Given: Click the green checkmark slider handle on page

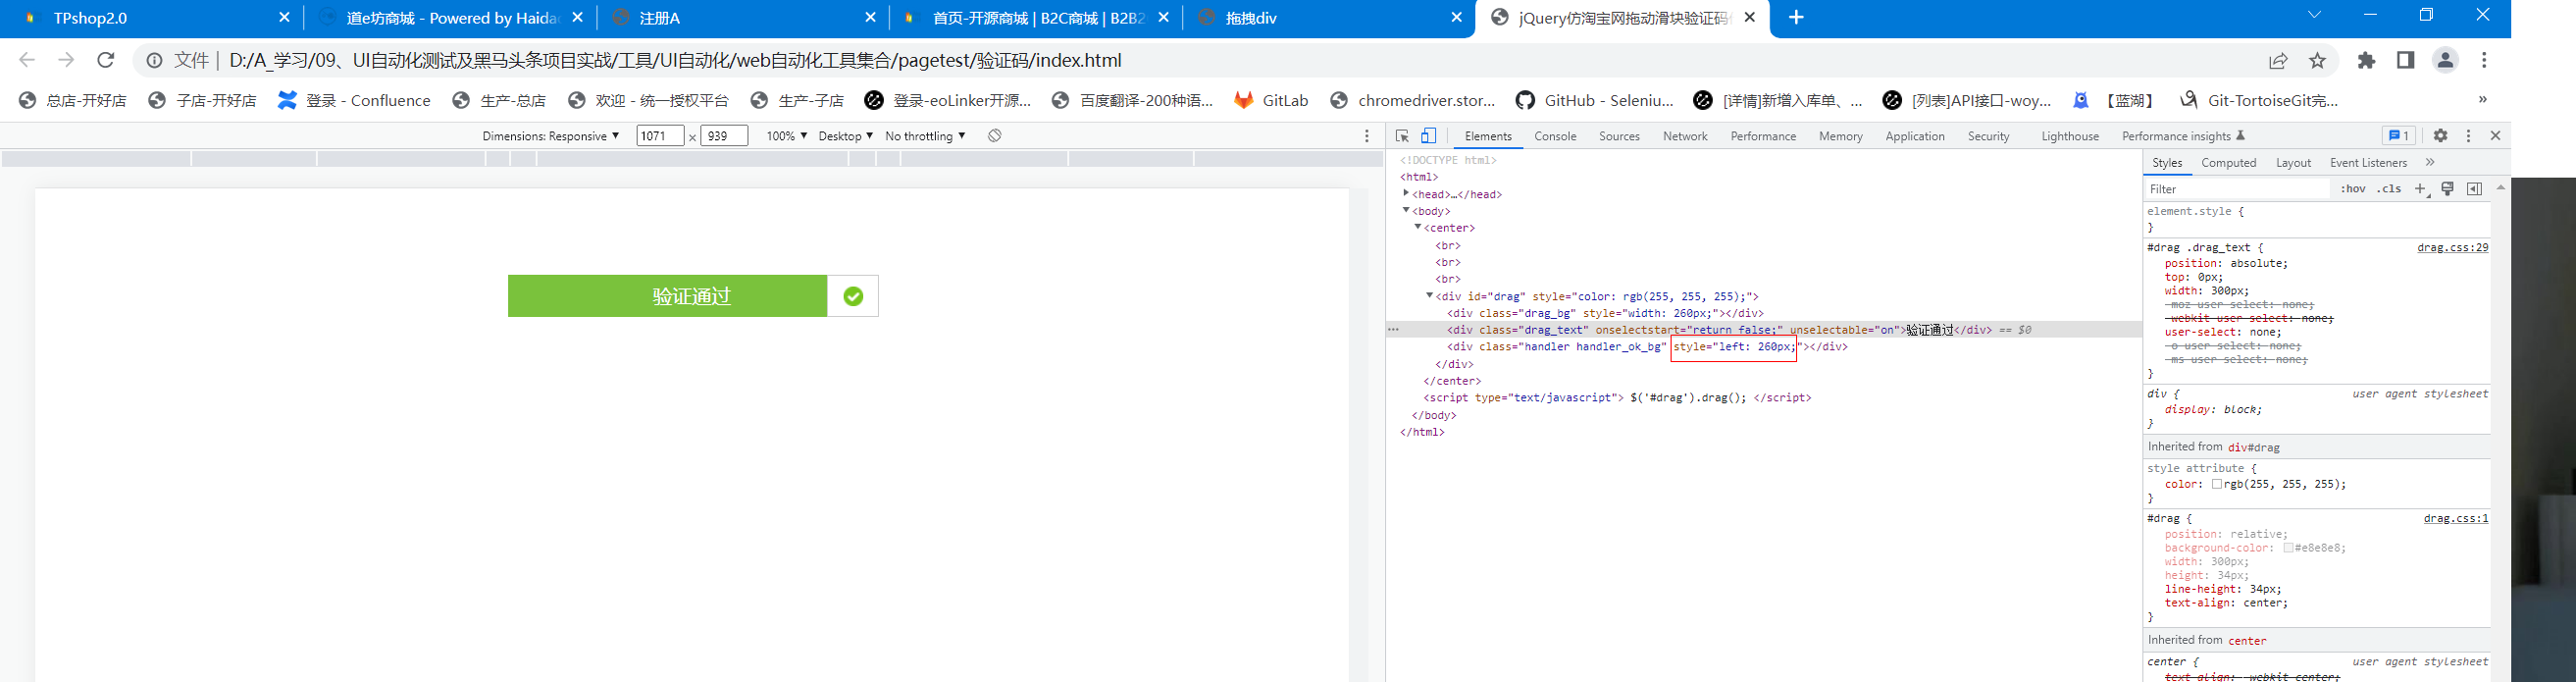Looking at the screenshot, I should click(x=852, y=296).
